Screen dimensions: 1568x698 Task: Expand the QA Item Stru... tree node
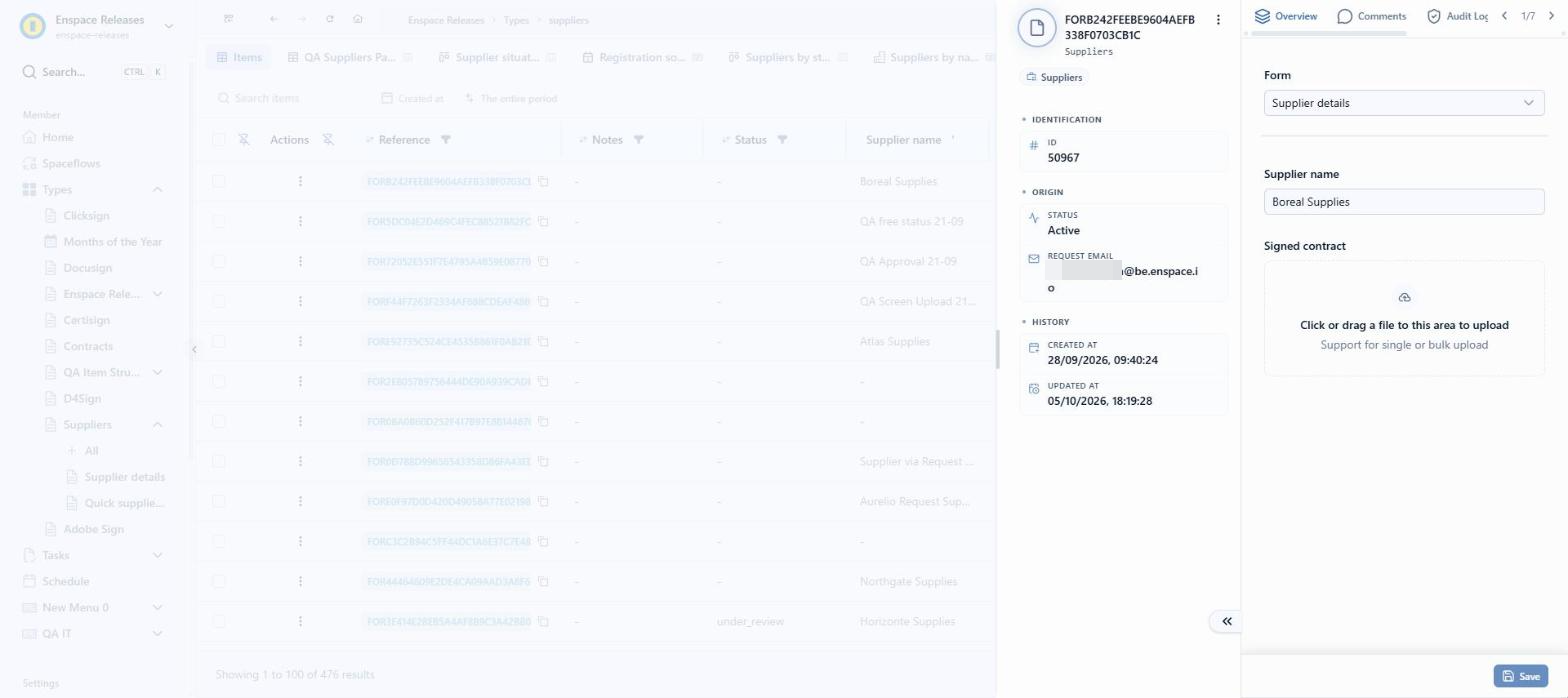click(x=157, y=373)
